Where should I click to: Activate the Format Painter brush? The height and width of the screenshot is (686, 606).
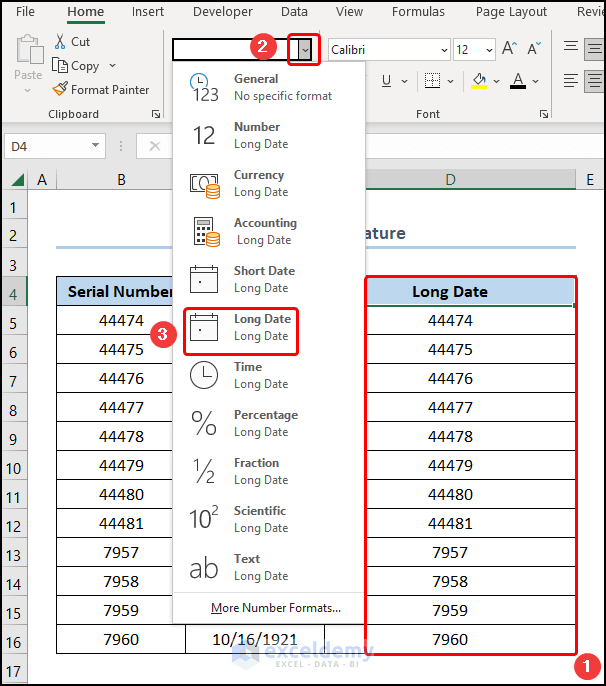pyautogui.click(x=60, y=89)
